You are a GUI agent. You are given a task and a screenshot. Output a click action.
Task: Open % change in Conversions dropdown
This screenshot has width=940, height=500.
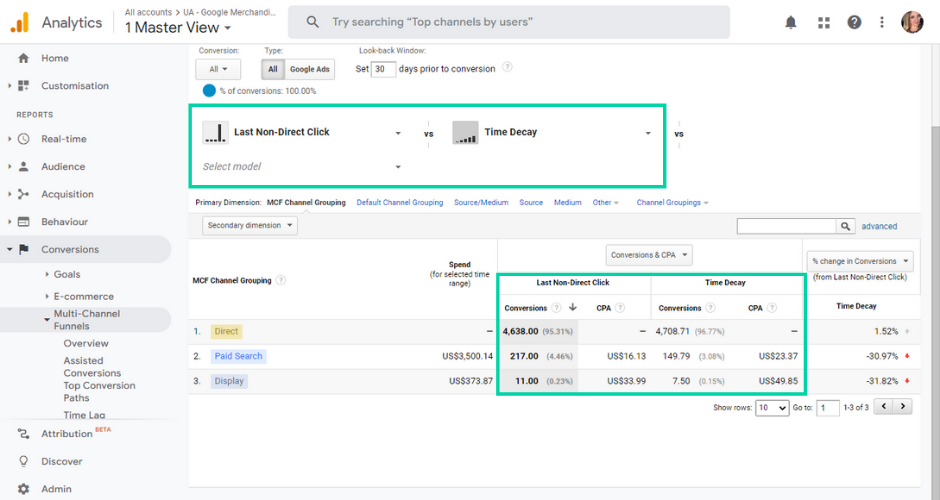(860, 261)
